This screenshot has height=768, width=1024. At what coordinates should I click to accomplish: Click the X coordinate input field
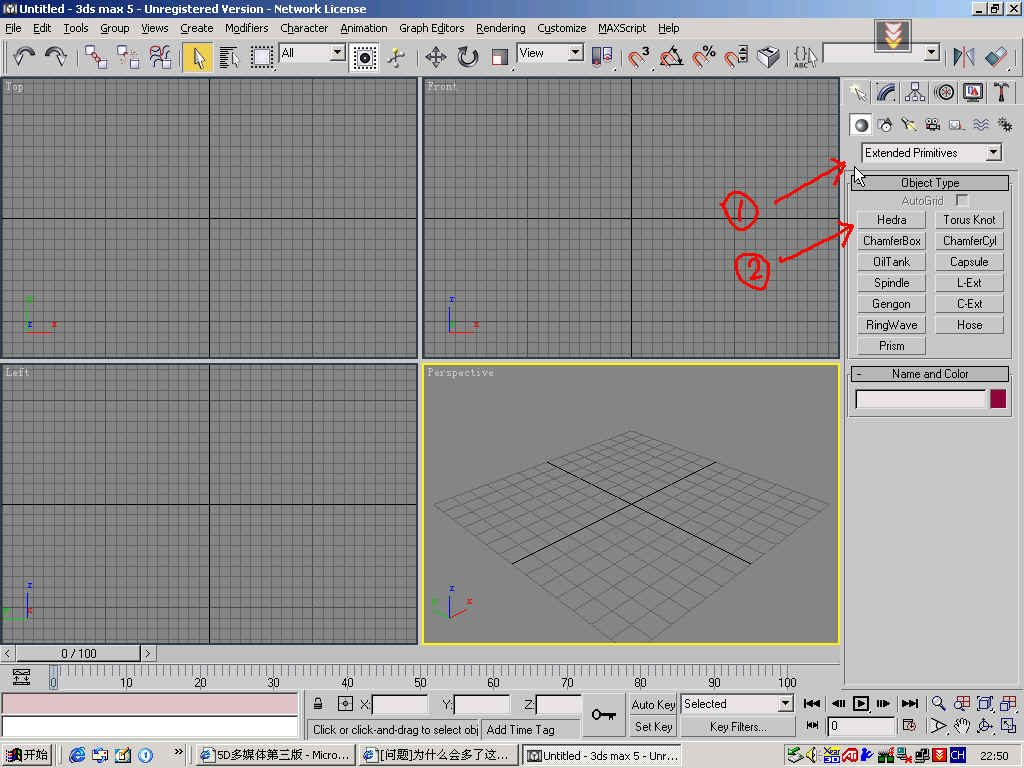pos(400,704)
